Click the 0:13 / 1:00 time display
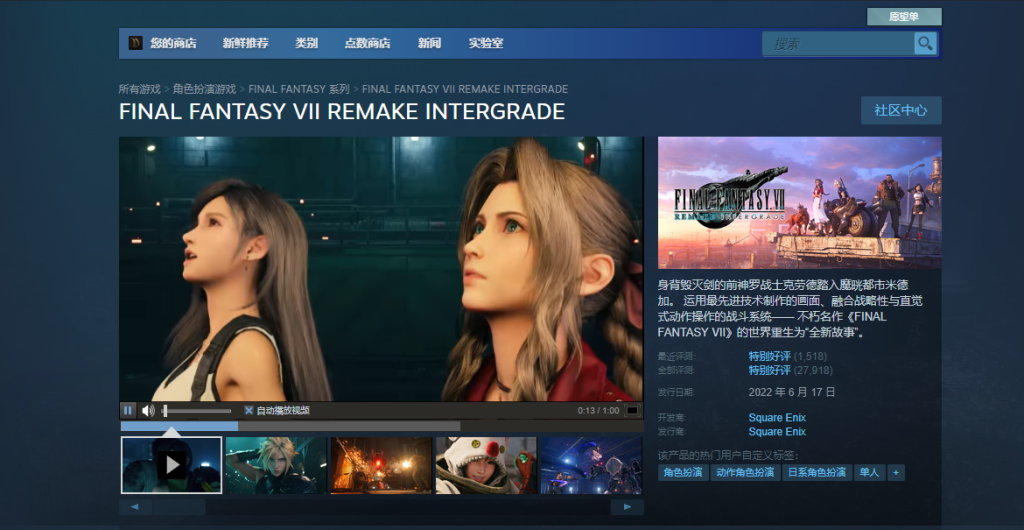This screenshot has height=530, width=1024. (x=598, y=411)
